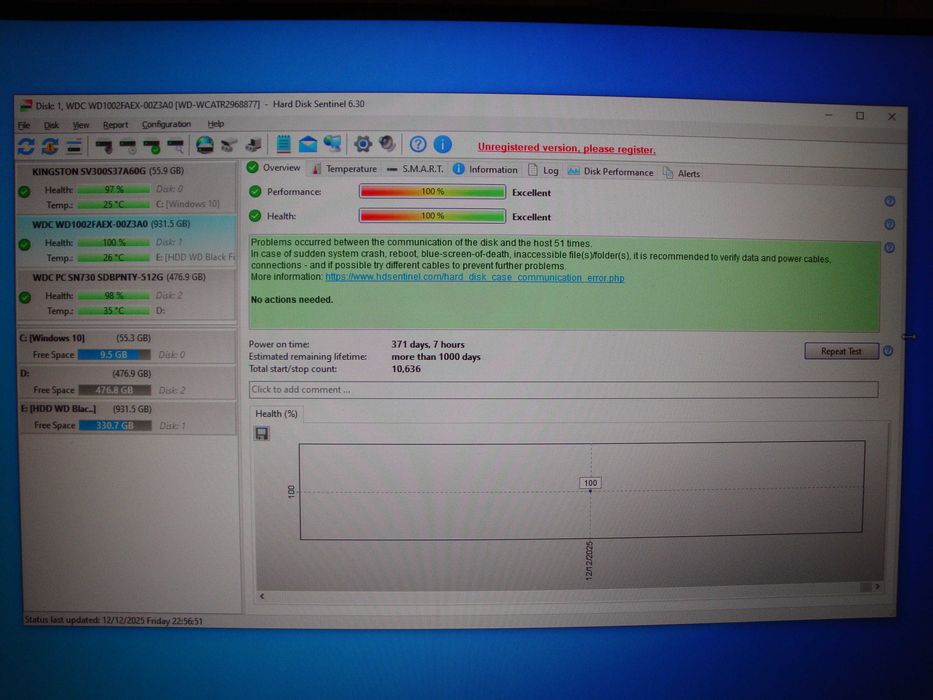Open the View menu
This screenshot has width=933, height=700.
pyautogui.click(x=81, y=125)
